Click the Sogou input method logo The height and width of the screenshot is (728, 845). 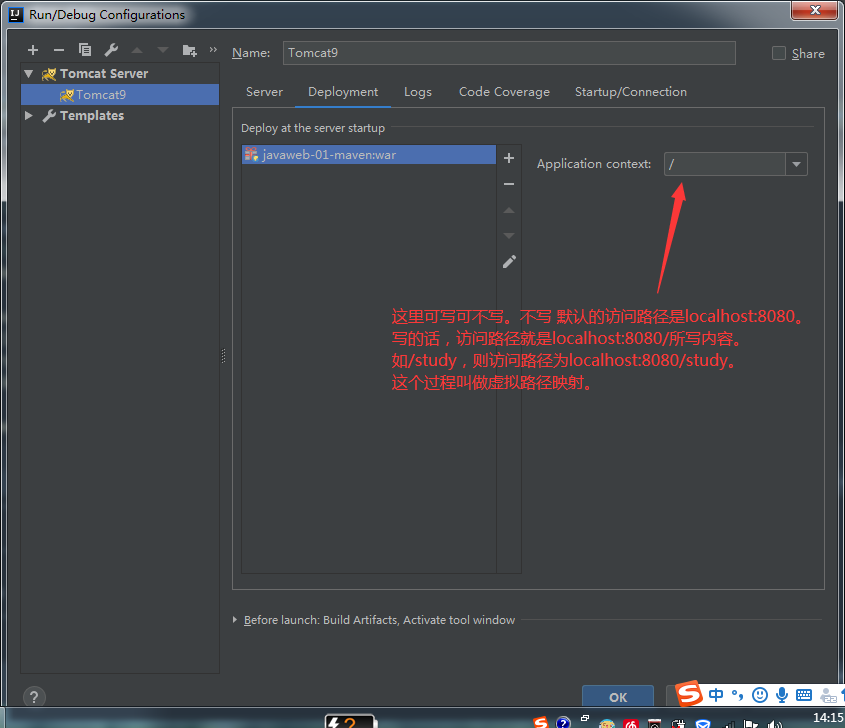click(689, 694)
